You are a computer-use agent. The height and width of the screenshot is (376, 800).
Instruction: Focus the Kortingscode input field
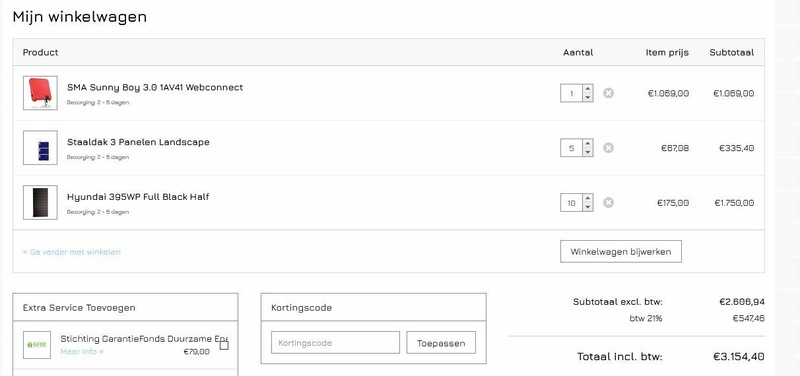tap(335, 343)
